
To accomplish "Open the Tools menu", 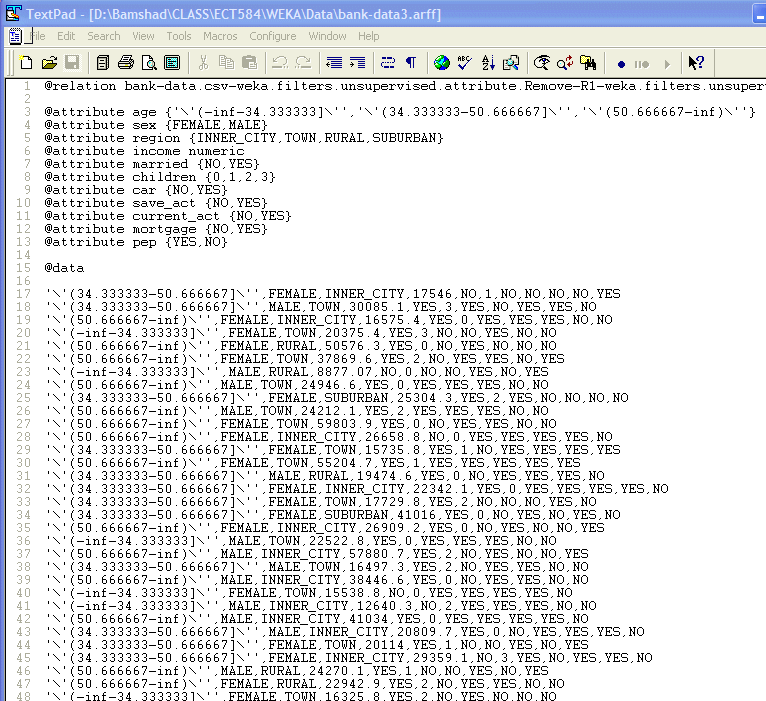I will 179,36.
